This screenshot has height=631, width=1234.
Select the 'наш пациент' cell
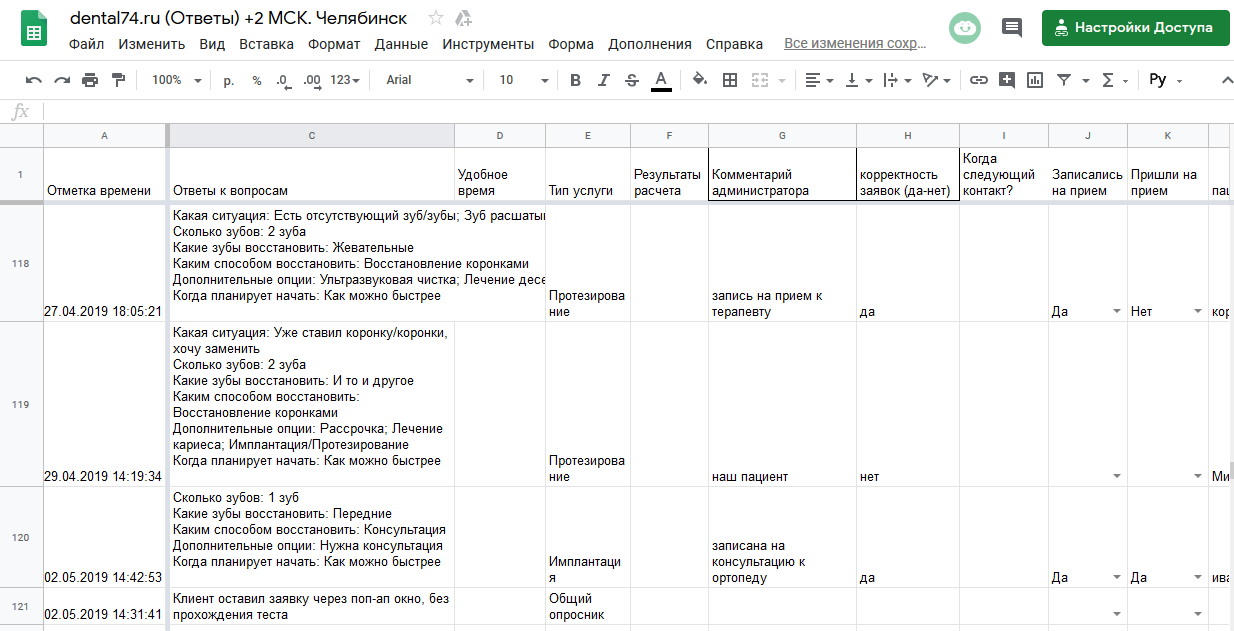(782, 405)
